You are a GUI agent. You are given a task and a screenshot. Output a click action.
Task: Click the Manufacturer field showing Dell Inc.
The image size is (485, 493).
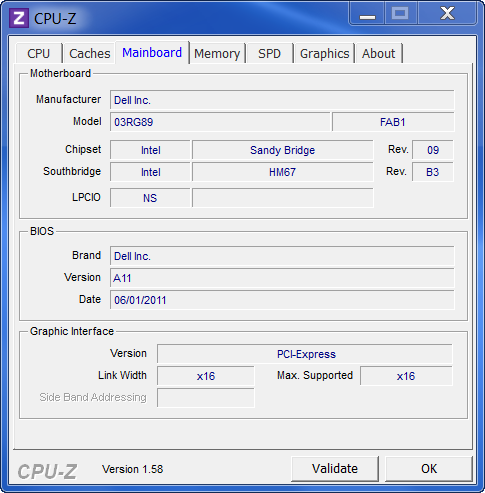point(282,100)
